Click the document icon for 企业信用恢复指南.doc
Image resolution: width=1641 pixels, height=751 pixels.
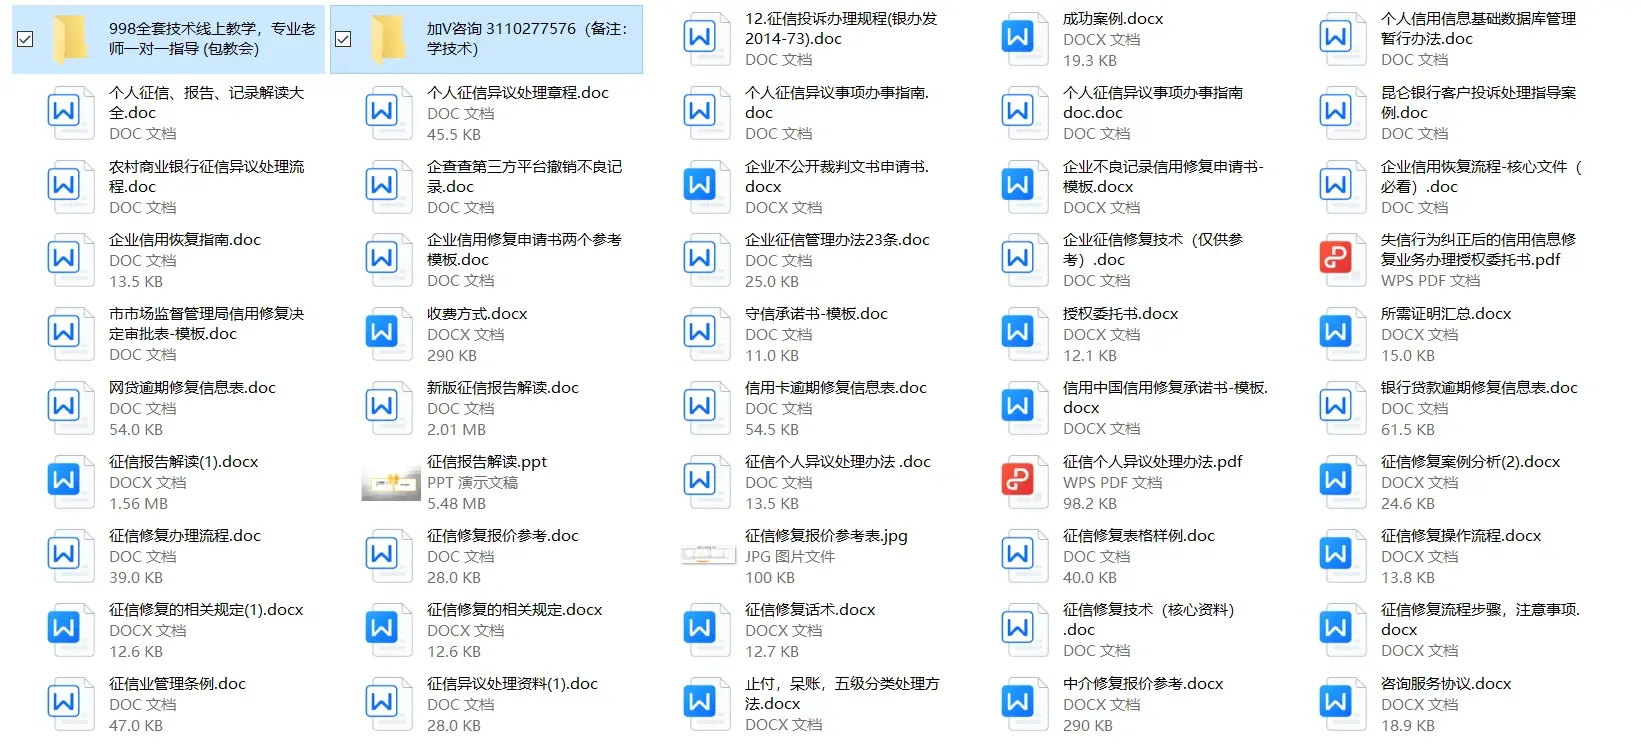click(64, 258)
